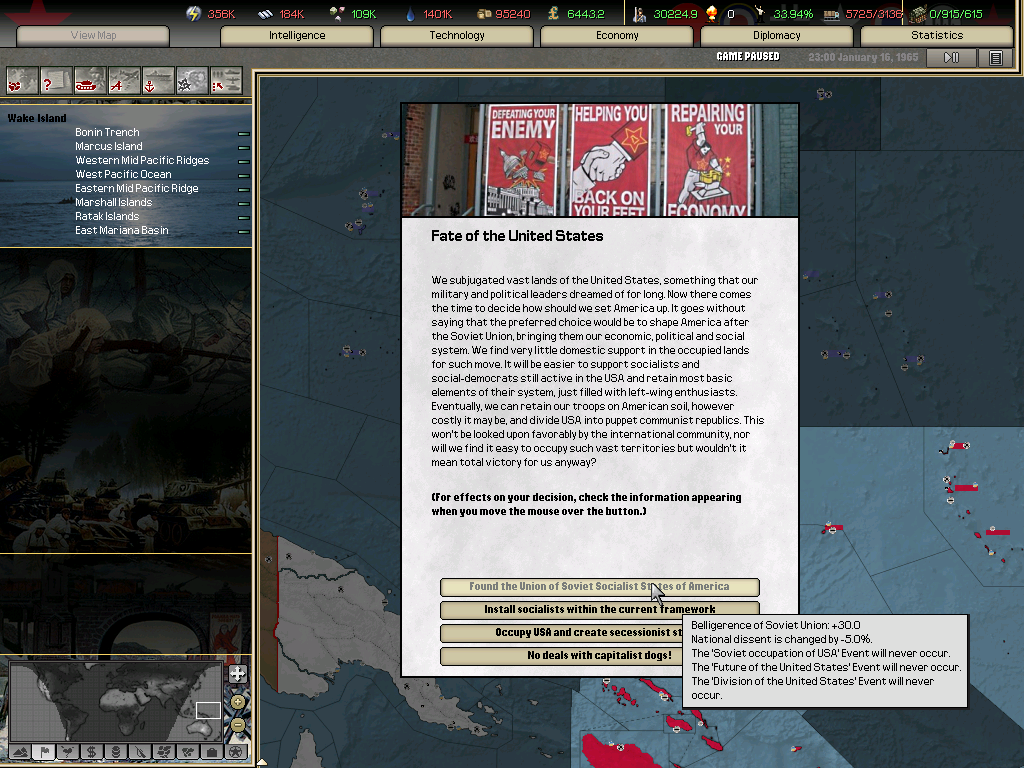Switch to the Technology tab
1024x768 pixels.
point(457,36)
